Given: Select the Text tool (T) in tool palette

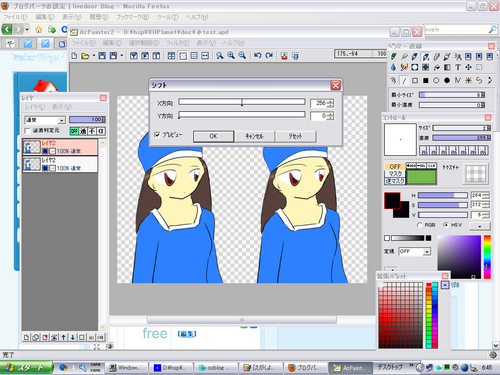Looking at the screenshot, I should click(458, 67).
